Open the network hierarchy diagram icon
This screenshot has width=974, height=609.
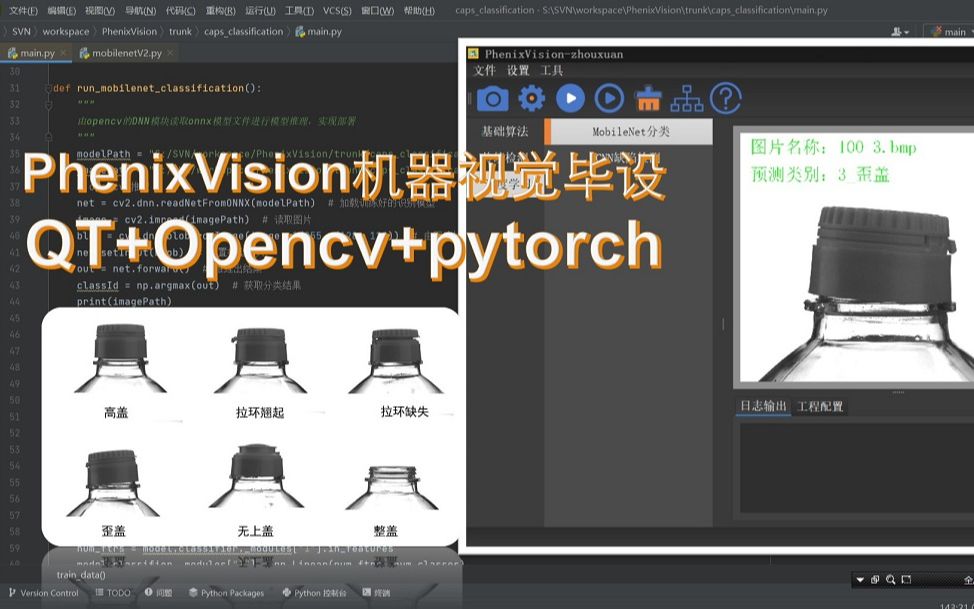click(x=687, y=99)
